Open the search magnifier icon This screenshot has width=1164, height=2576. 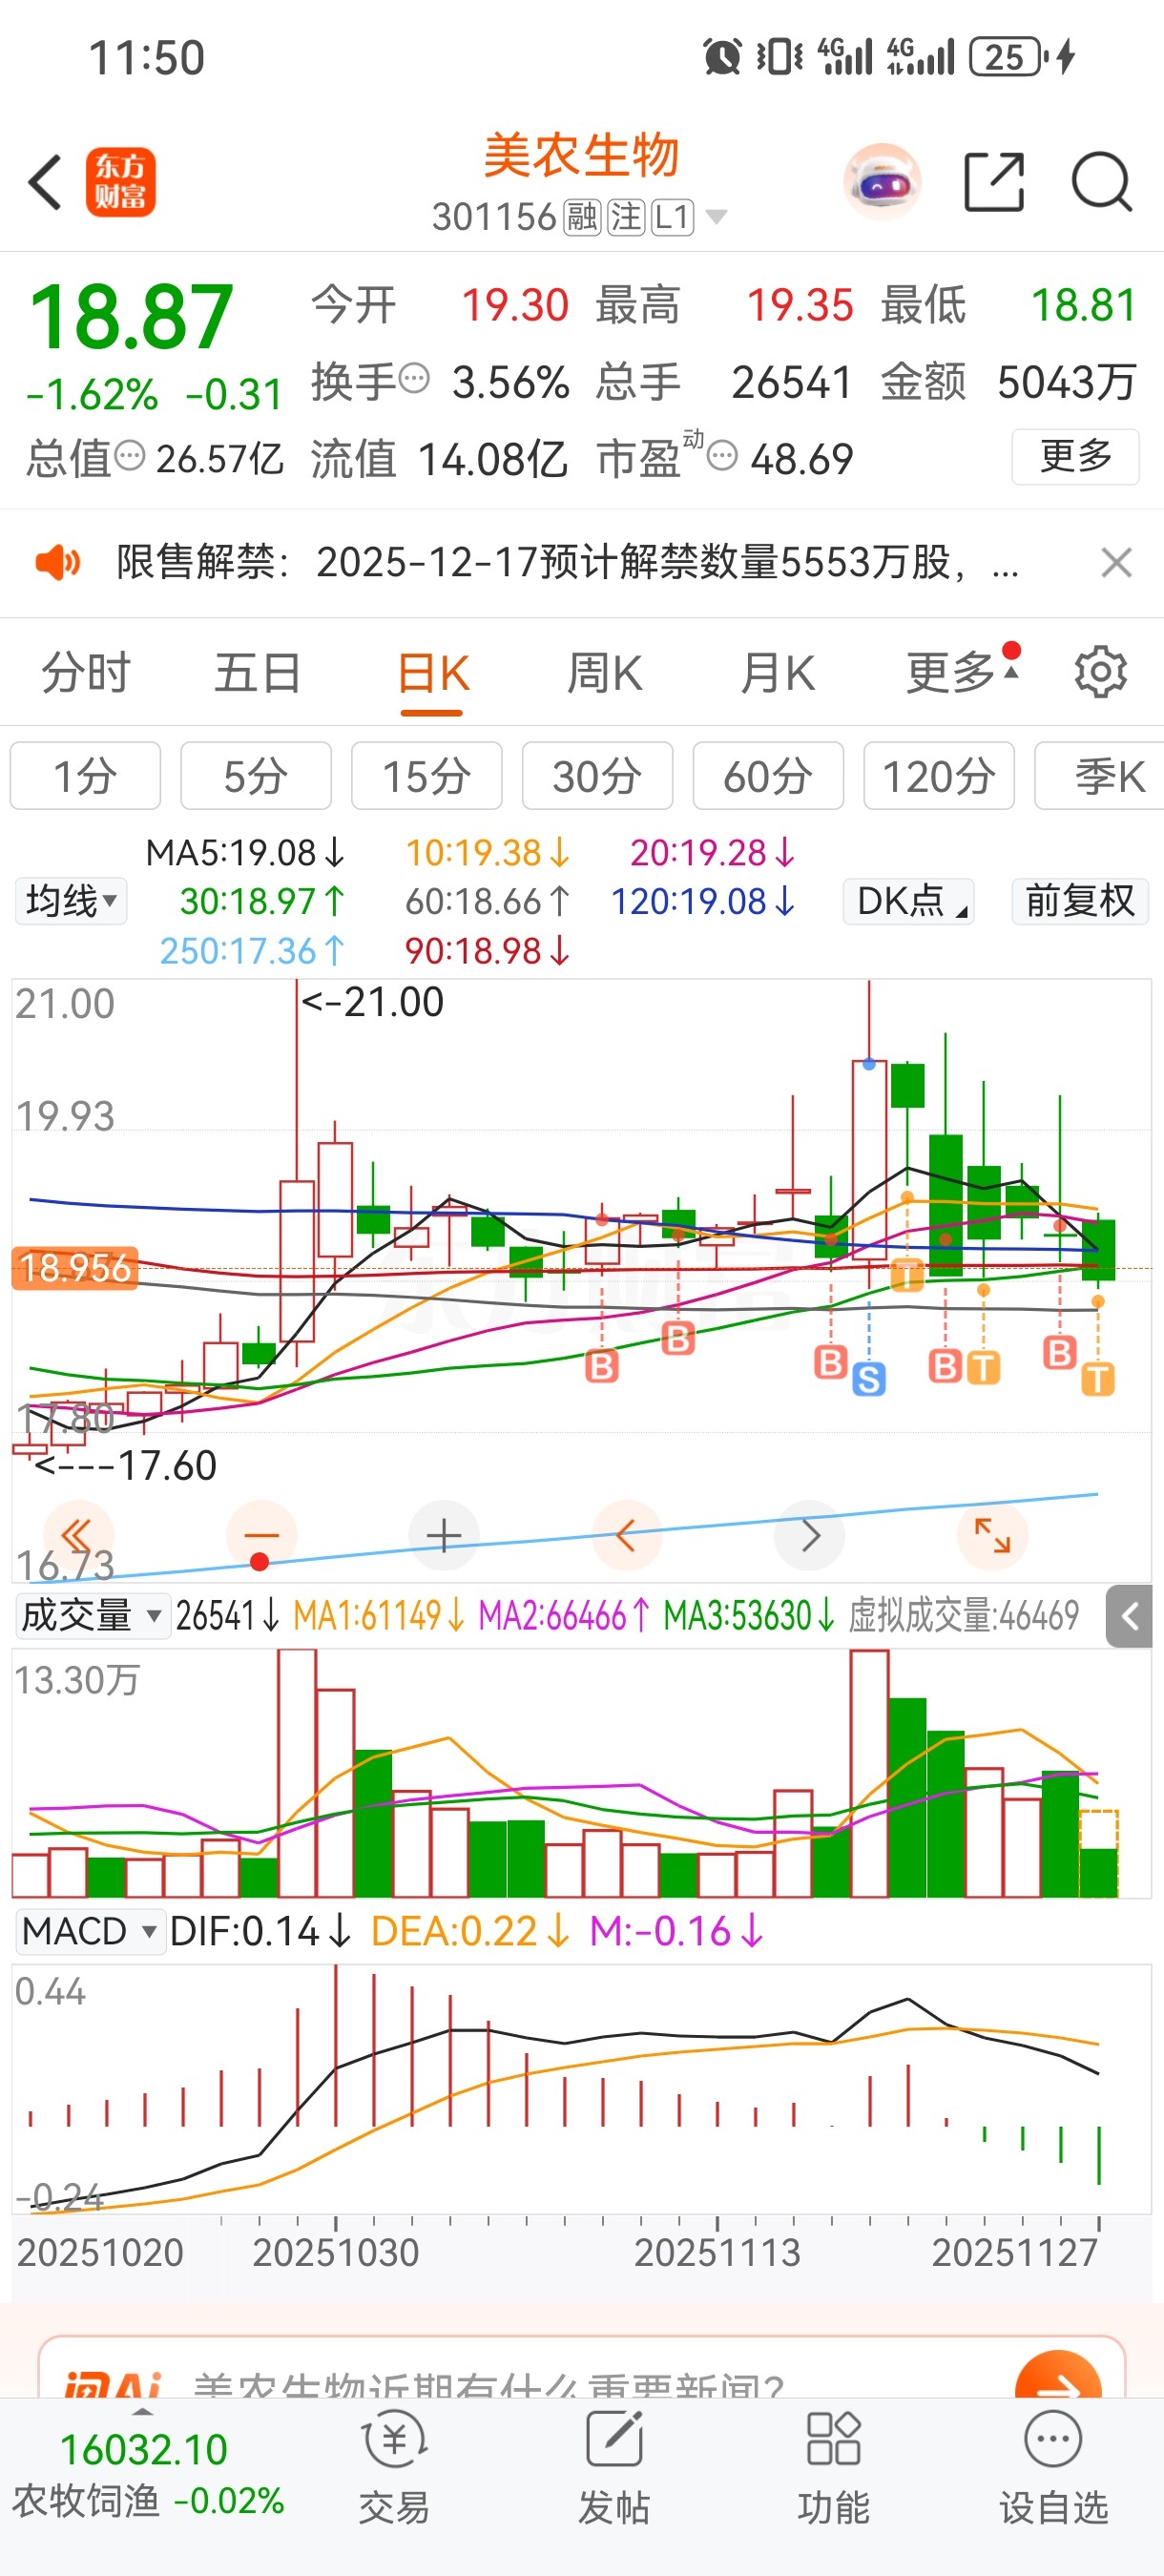coord(1102,182)
